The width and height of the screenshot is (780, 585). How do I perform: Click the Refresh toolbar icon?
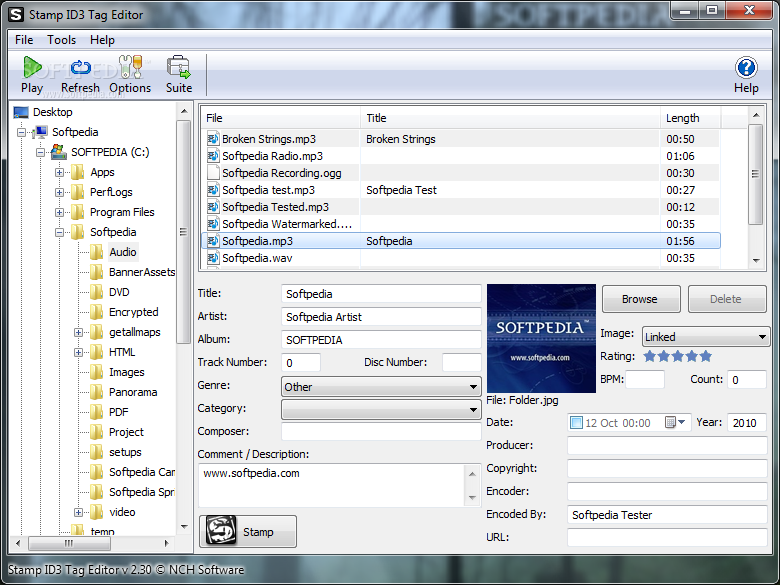(x=80, y=67)
